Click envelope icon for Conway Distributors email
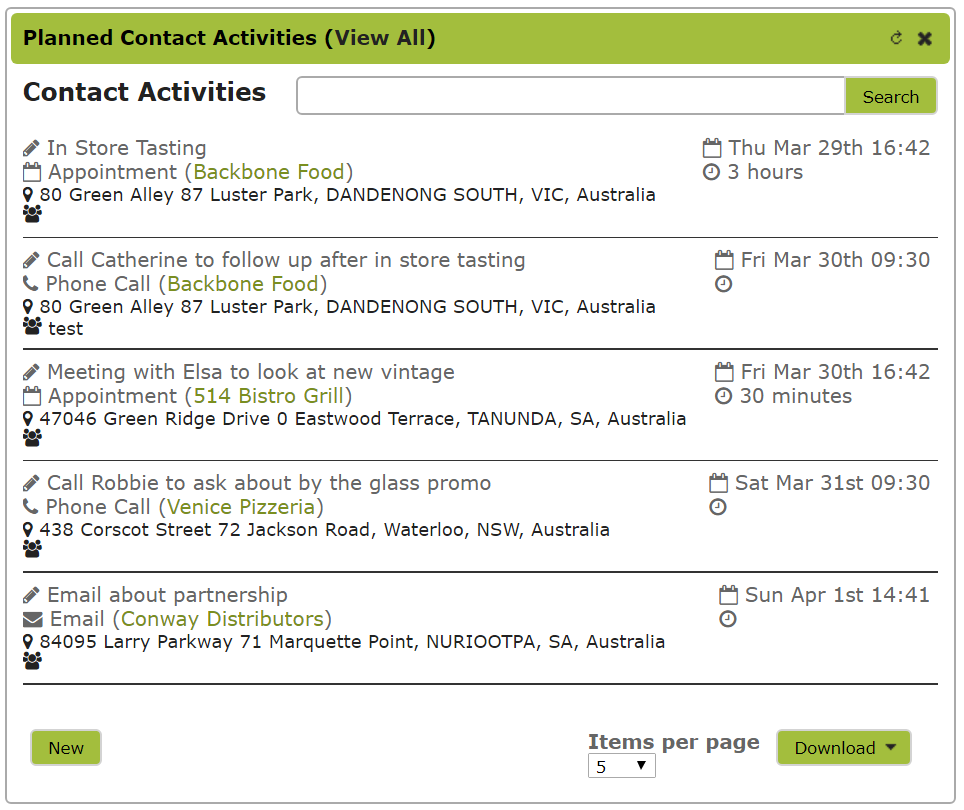Image resolution: width=964 pixels, height=810 pixels. point(33,619)
